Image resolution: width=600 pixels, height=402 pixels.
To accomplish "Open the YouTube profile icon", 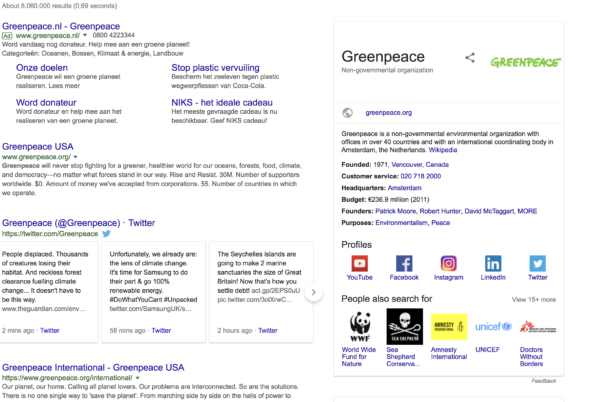I will [x=359, y=264].
